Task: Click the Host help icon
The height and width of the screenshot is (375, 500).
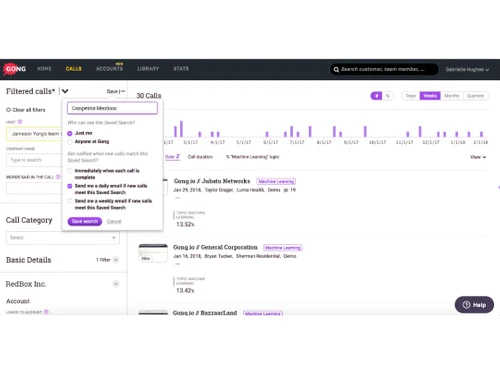Action: (x=20, y=122)
